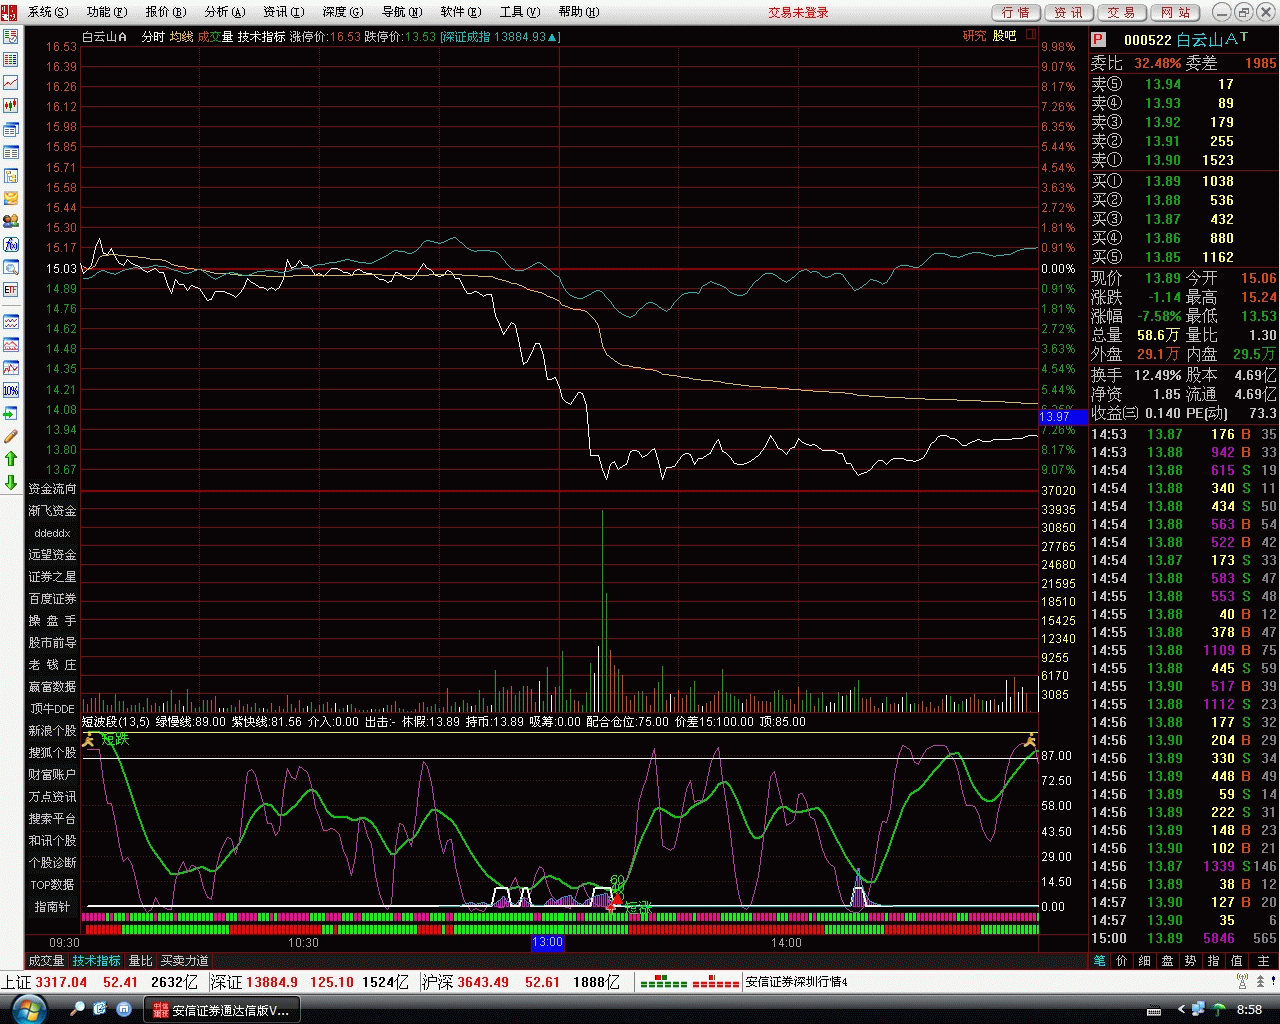Open 个股诊断 in the left list
This screenshot has height=1024, width=1280.
[52, 863]
